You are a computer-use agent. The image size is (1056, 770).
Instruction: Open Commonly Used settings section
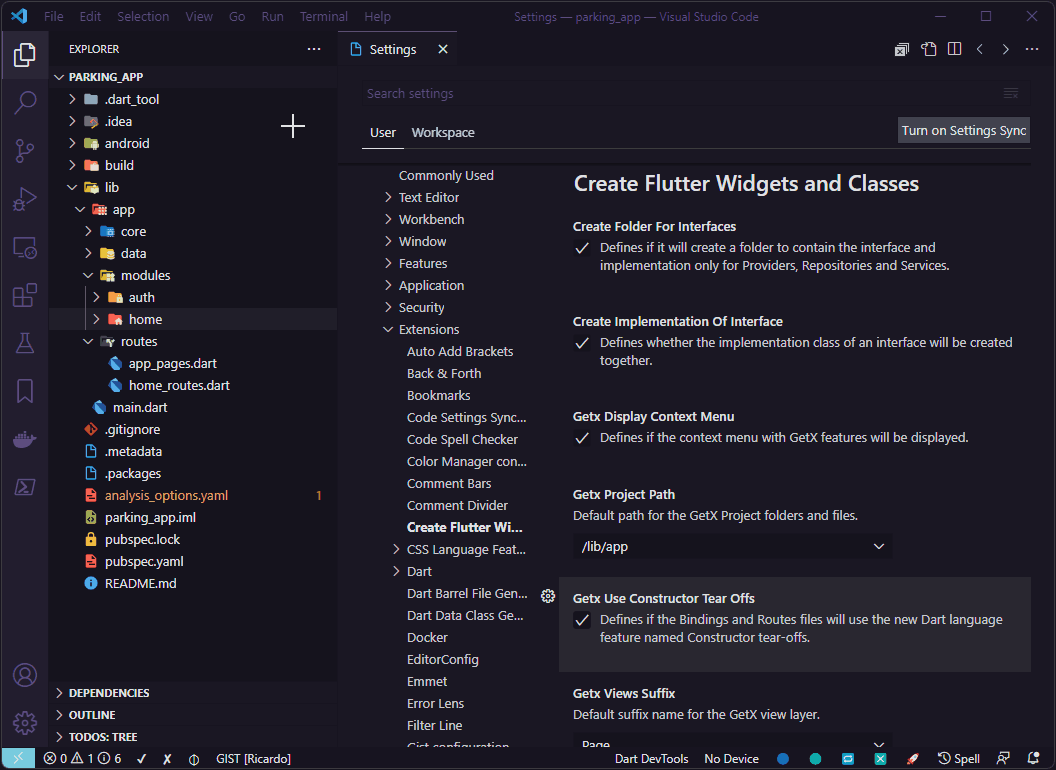(x=446, y=175)
